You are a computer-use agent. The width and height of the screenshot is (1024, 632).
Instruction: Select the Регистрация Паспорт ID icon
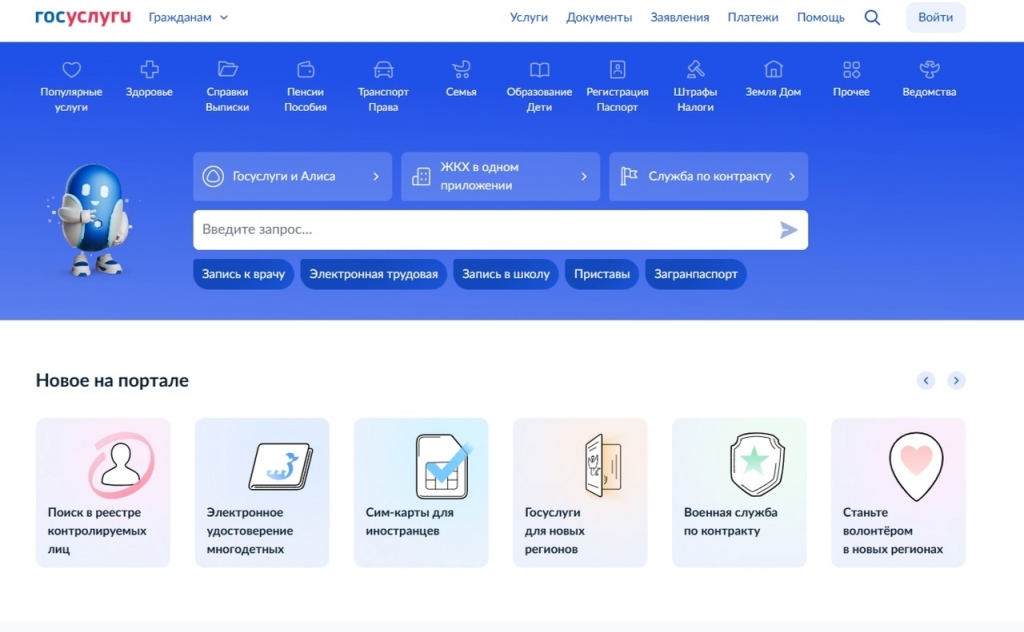pos(617,69)
